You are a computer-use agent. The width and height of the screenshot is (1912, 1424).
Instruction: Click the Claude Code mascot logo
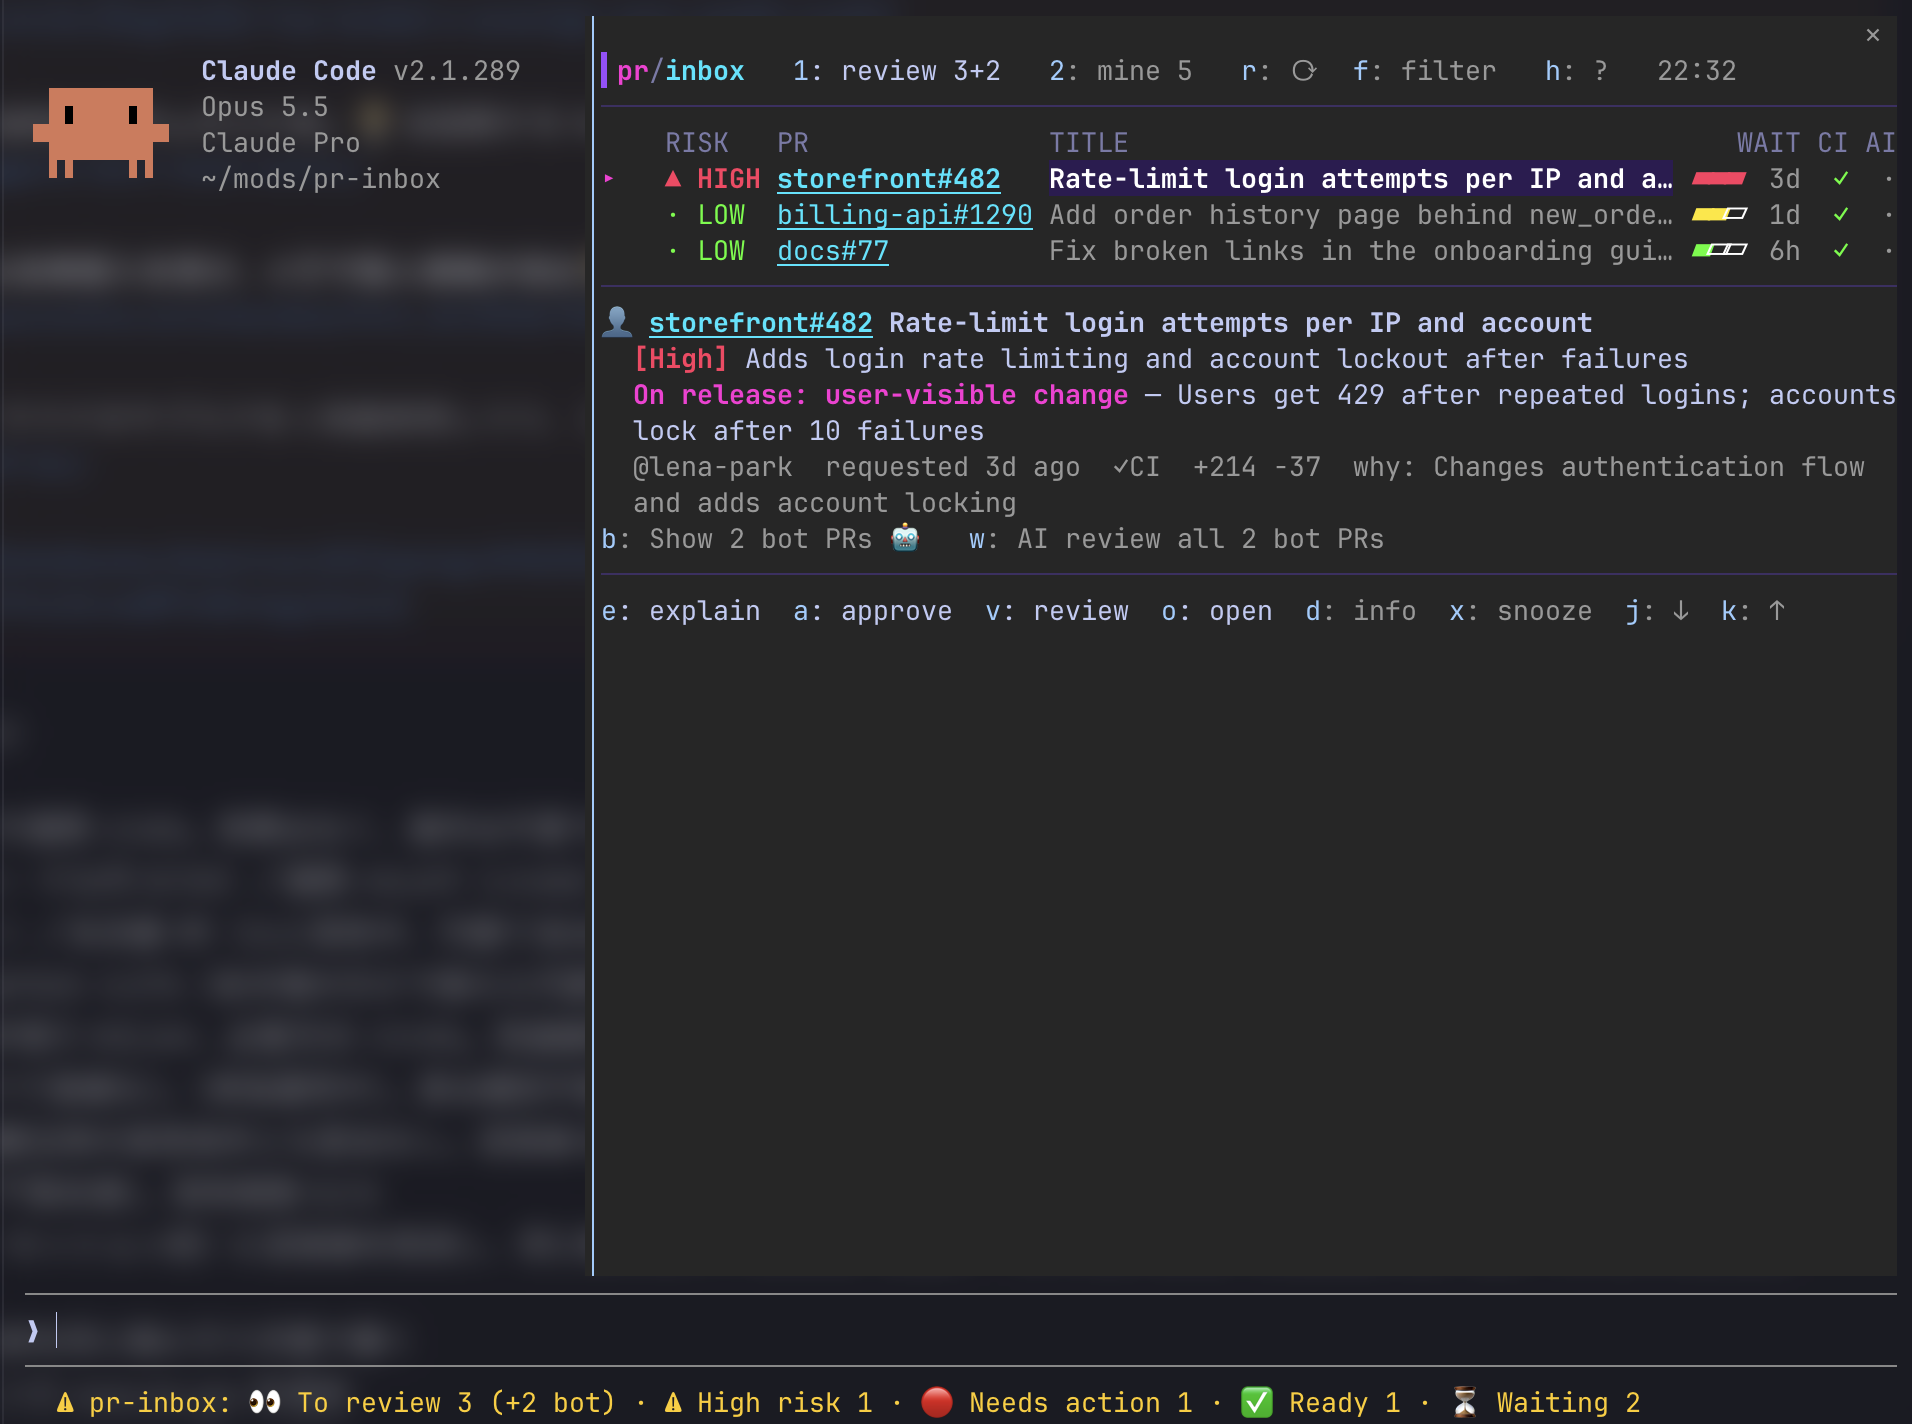101,132
